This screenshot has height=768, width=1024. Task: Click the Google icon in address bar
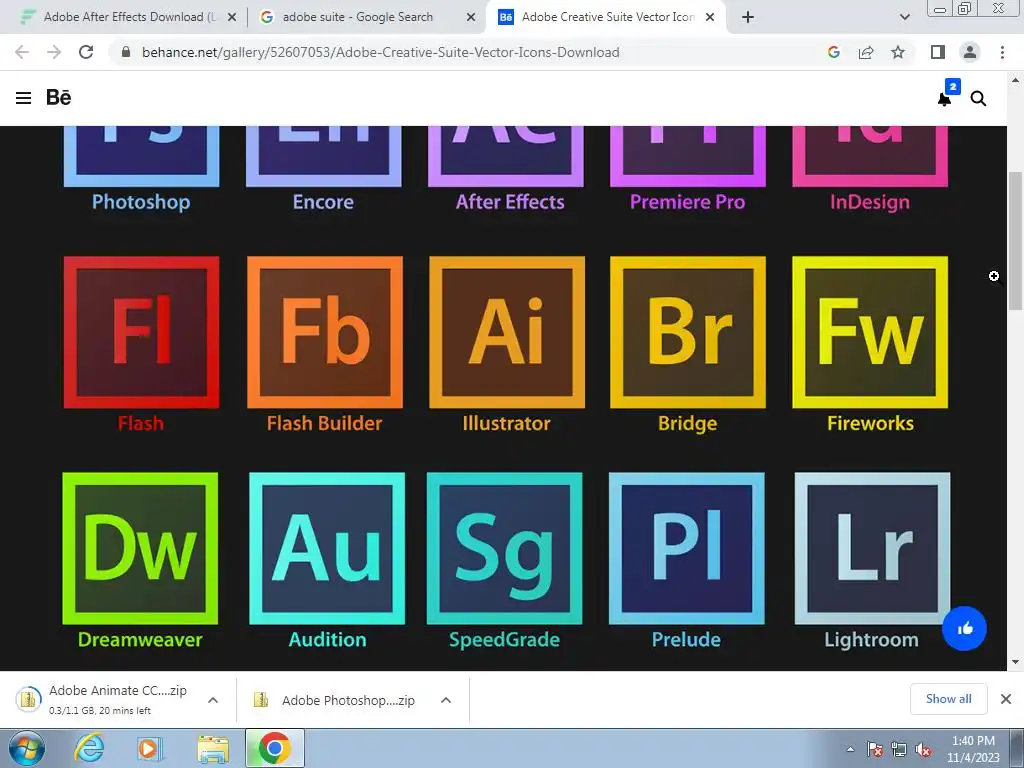833,52
